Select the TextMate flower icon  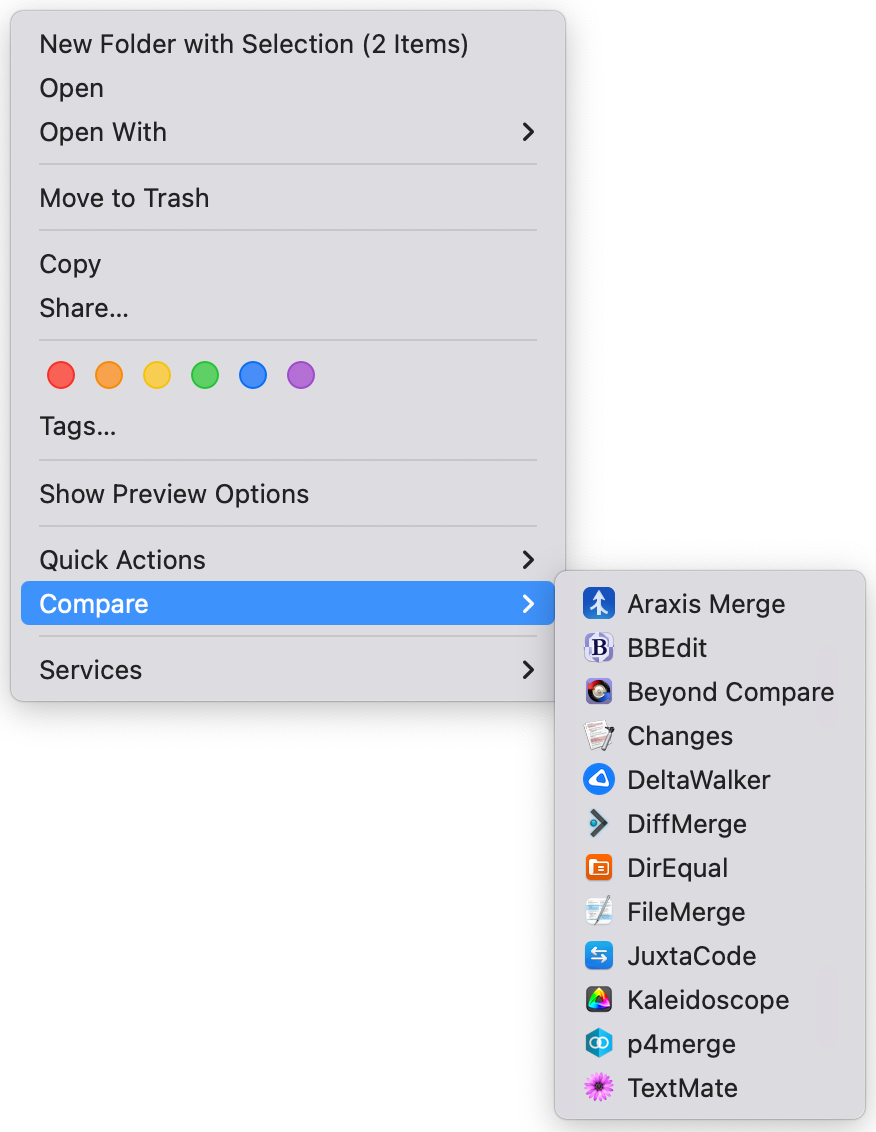coord(599,1088)
